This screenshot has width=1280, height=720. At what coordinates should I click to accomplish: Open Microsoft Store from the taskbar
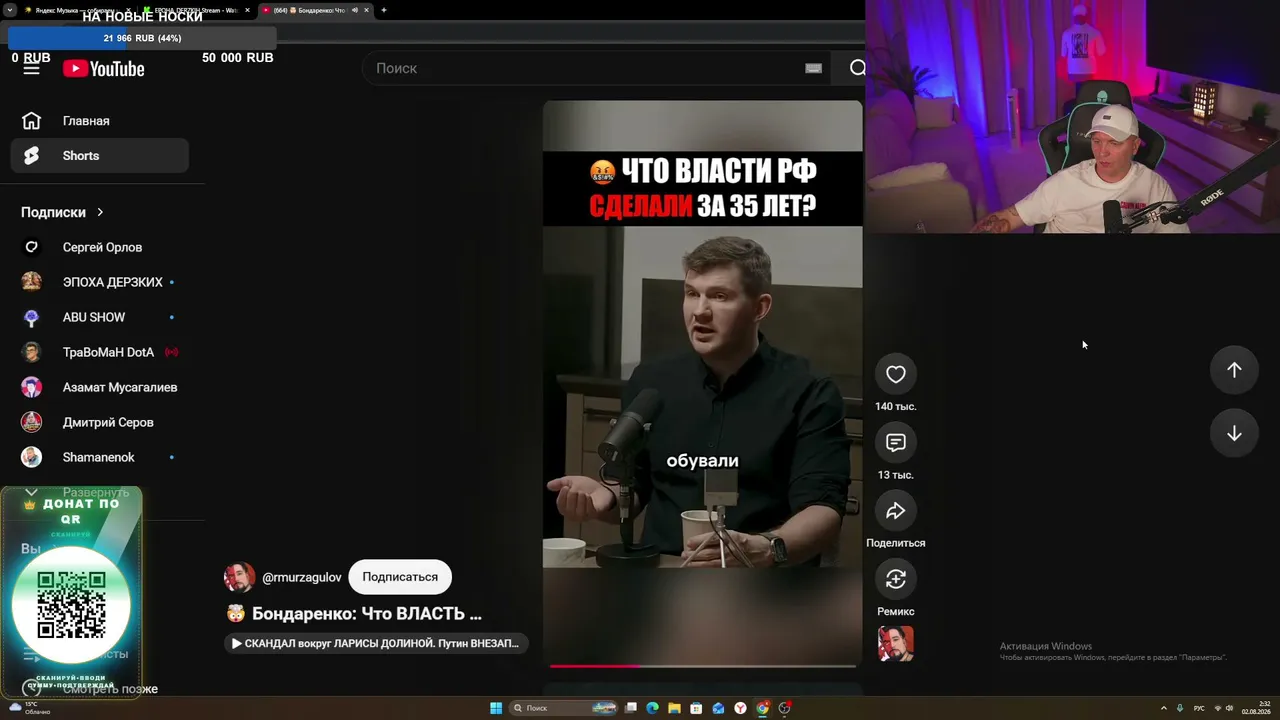pos(697,708)
